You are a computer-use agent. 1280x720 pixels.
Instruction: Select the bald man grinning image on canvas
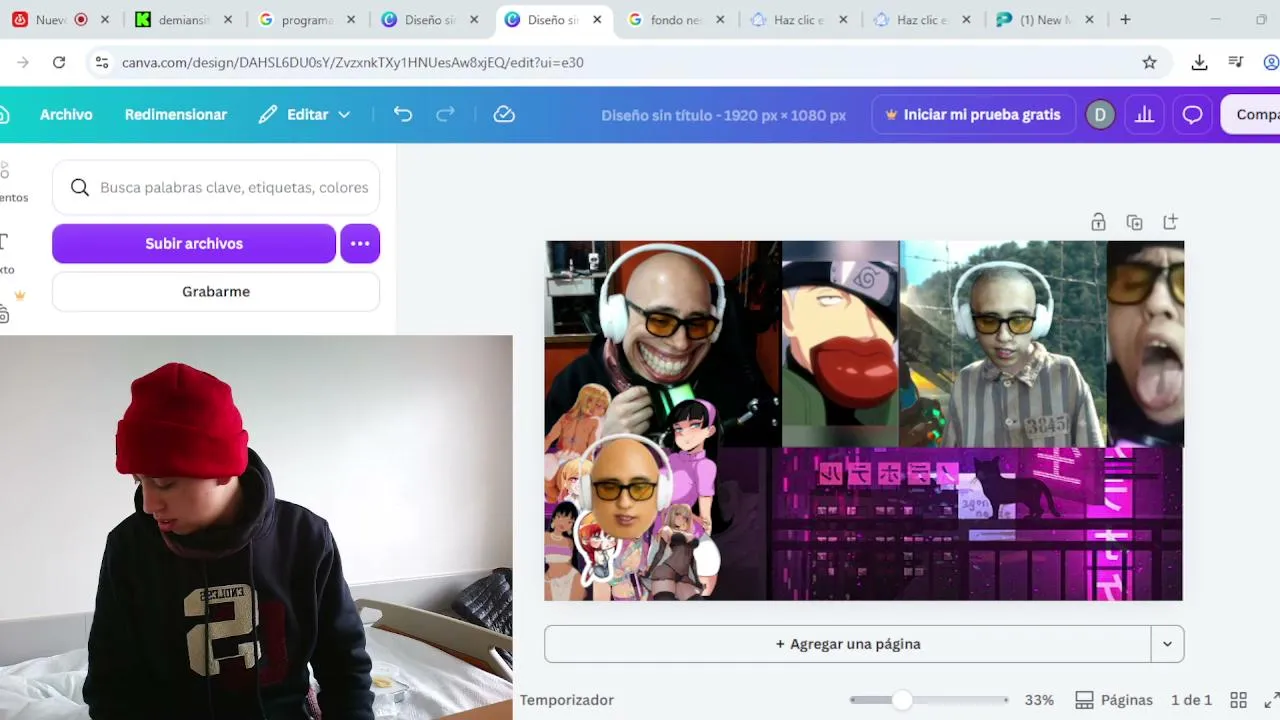tap(663, 330)
